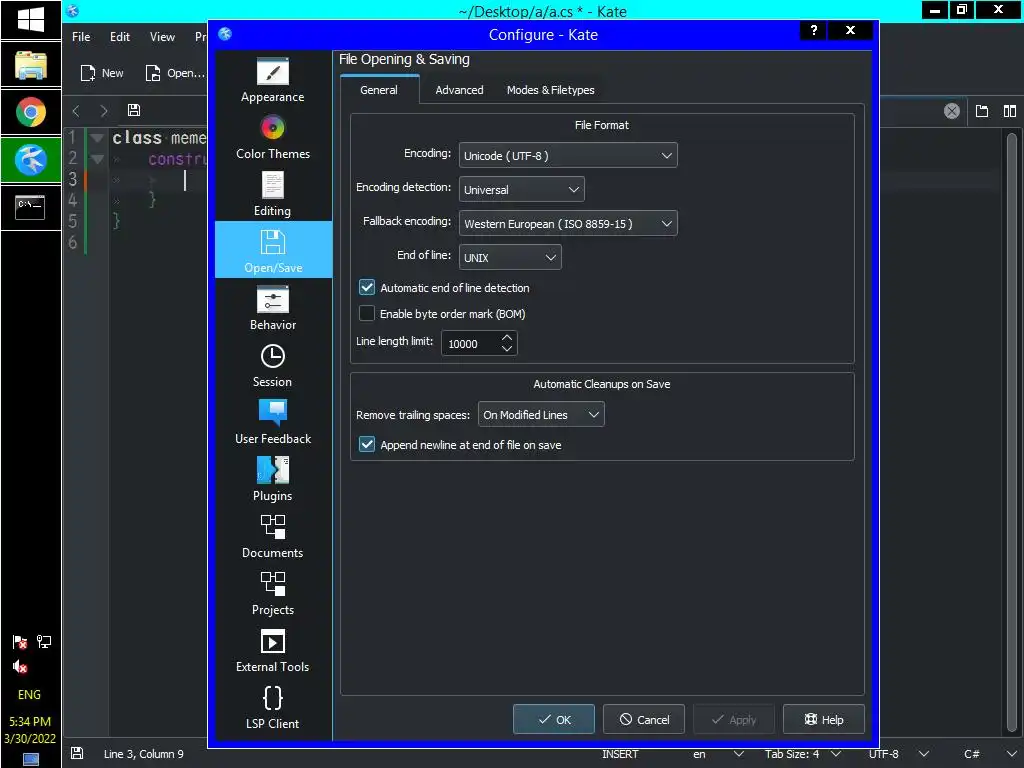Open the Plugins settings page
Viewport: 1024px width, 768px height.
273,478
